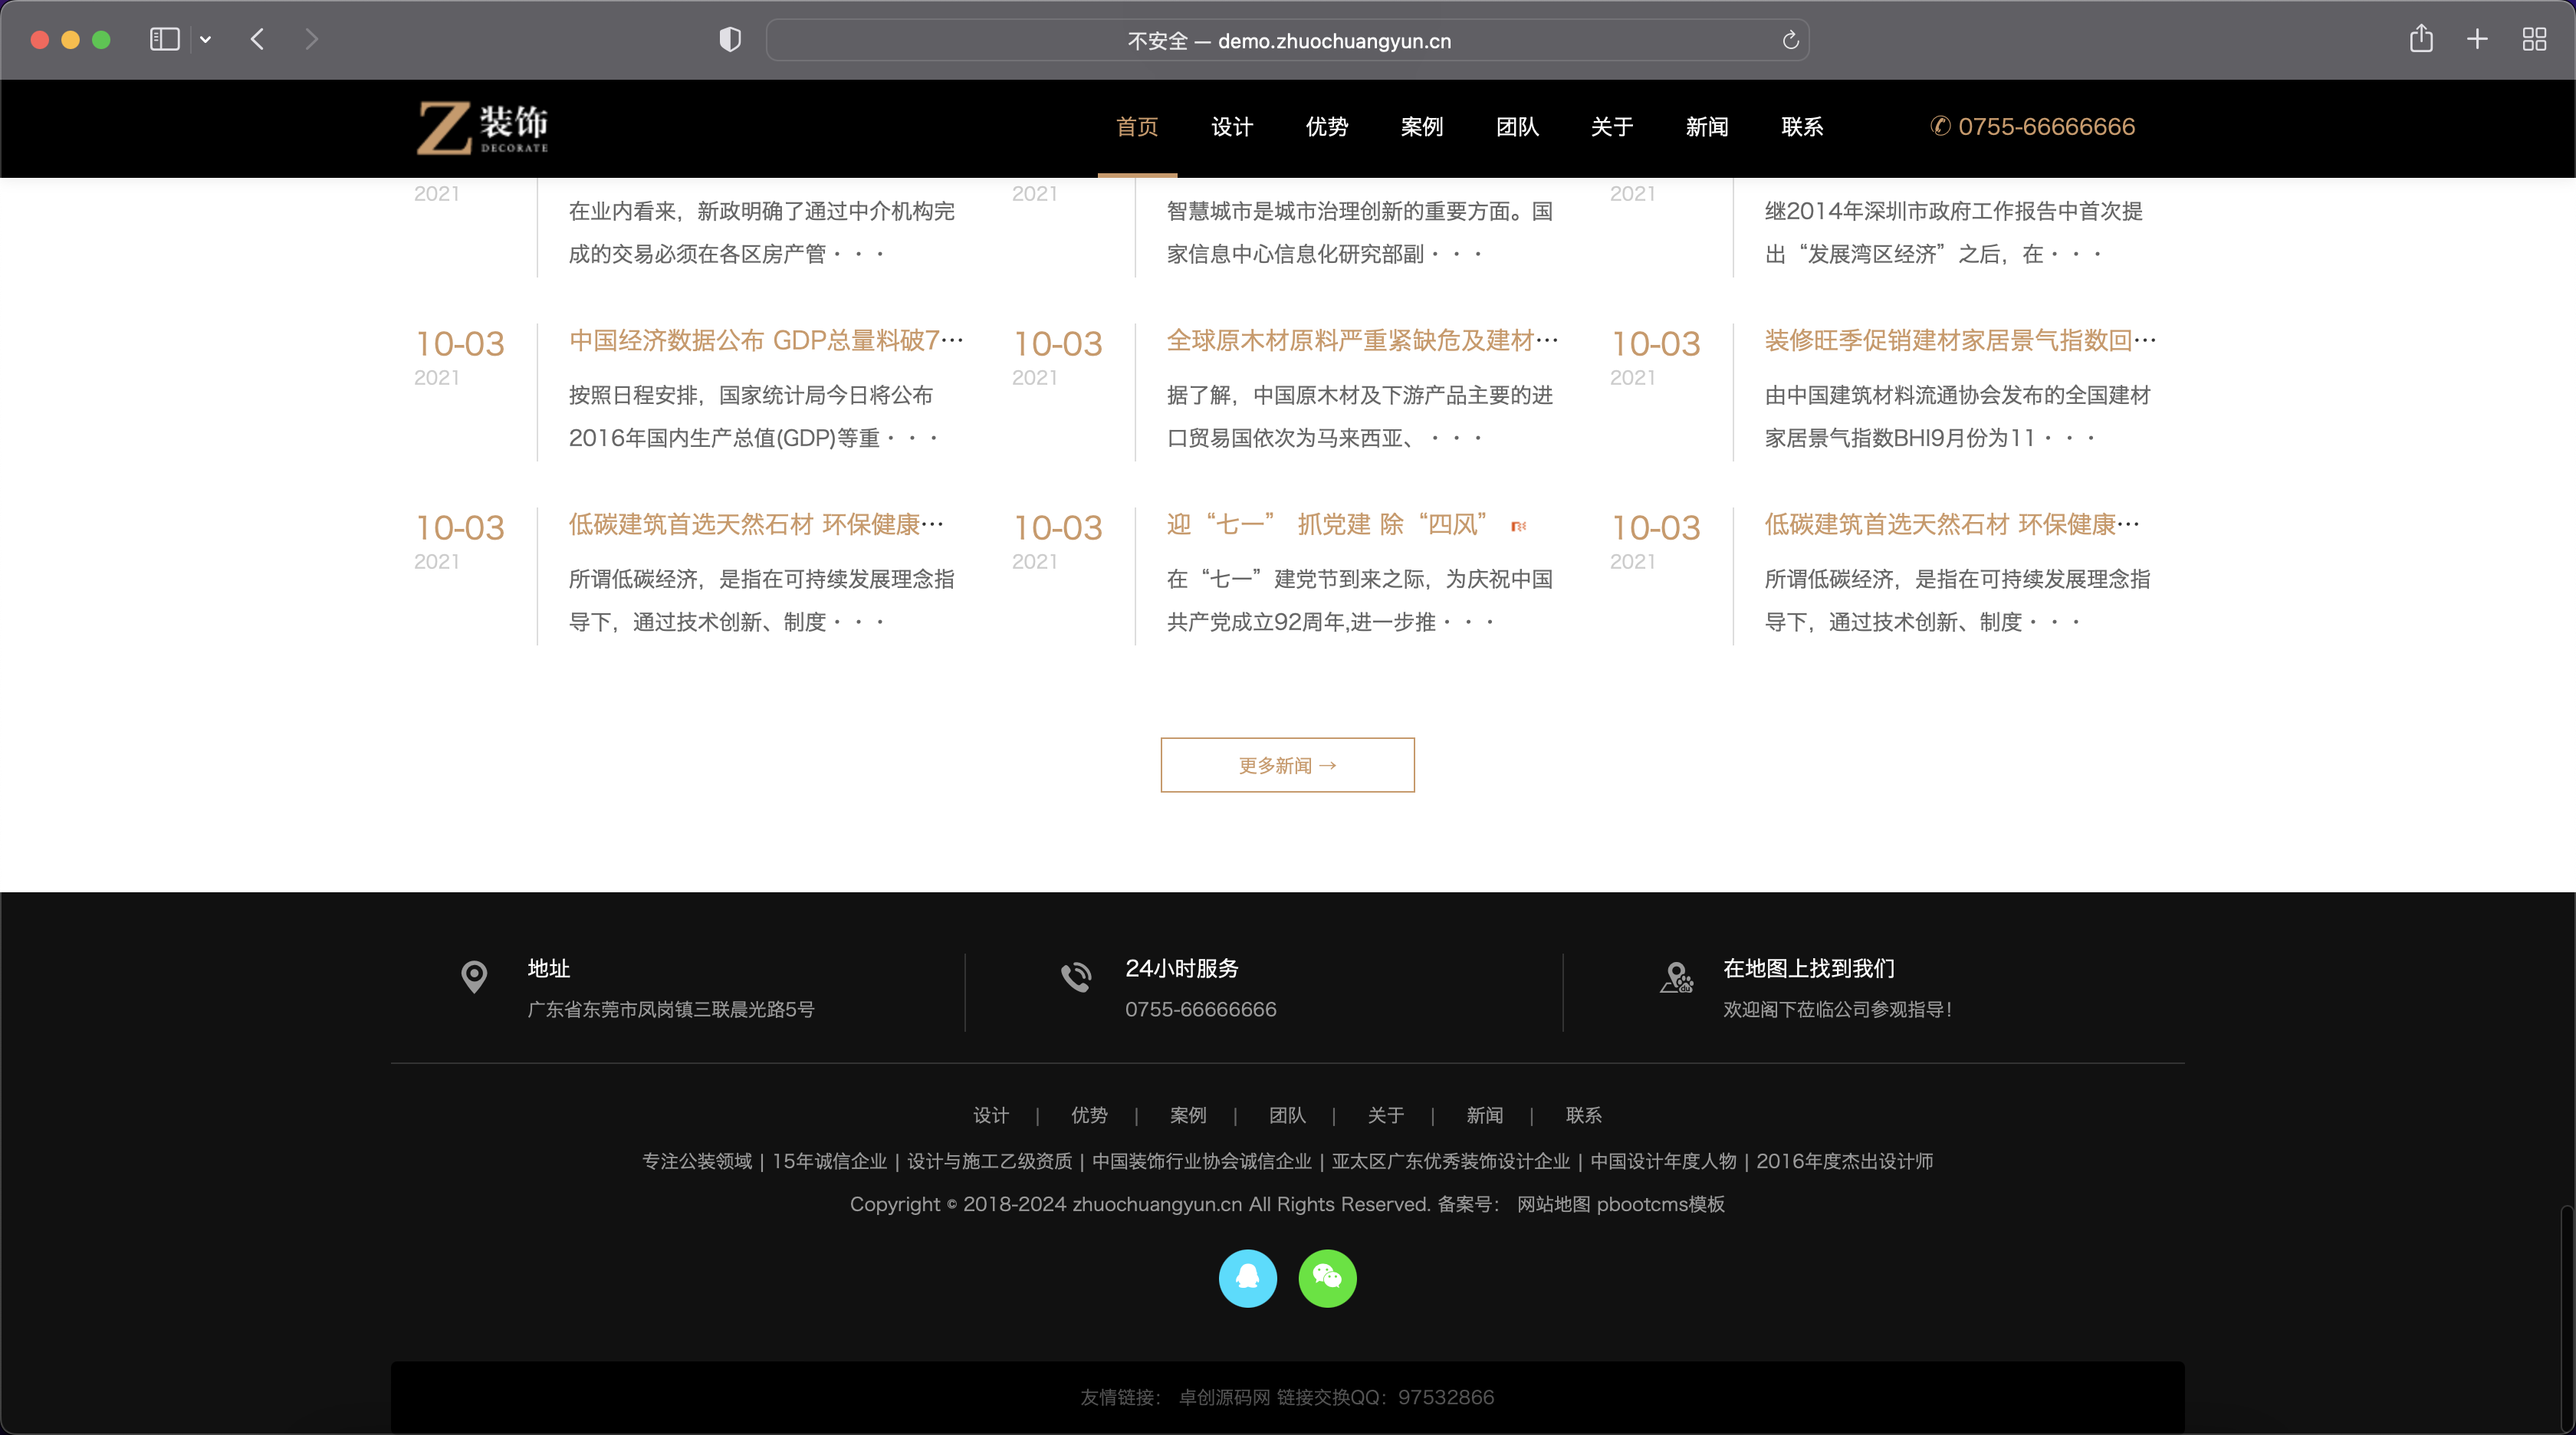Click the 更多新闻 button
Image resolution: width=2576 pixels, height=1435 pixels.
coord(1287,765)
